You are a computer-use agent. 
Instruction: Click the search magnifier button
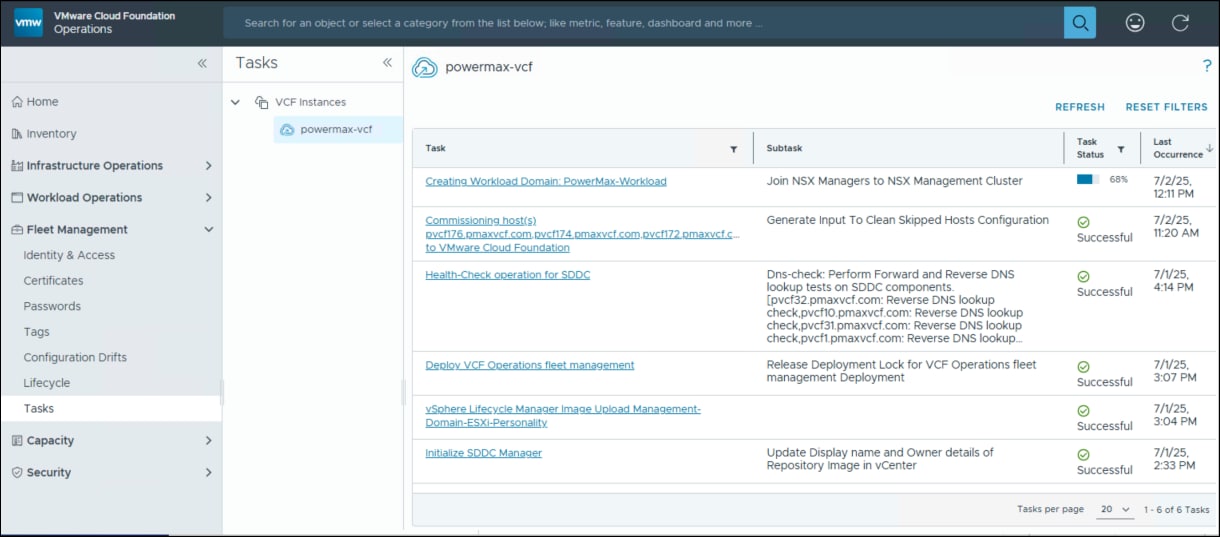point(1079,22)
